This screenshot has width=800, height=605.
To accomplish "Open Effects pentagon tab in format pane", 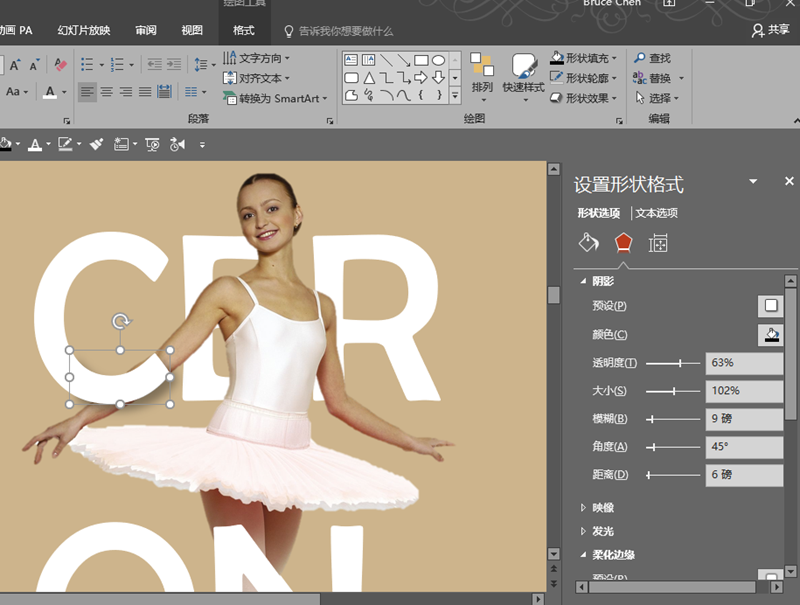I will point(623,243).
